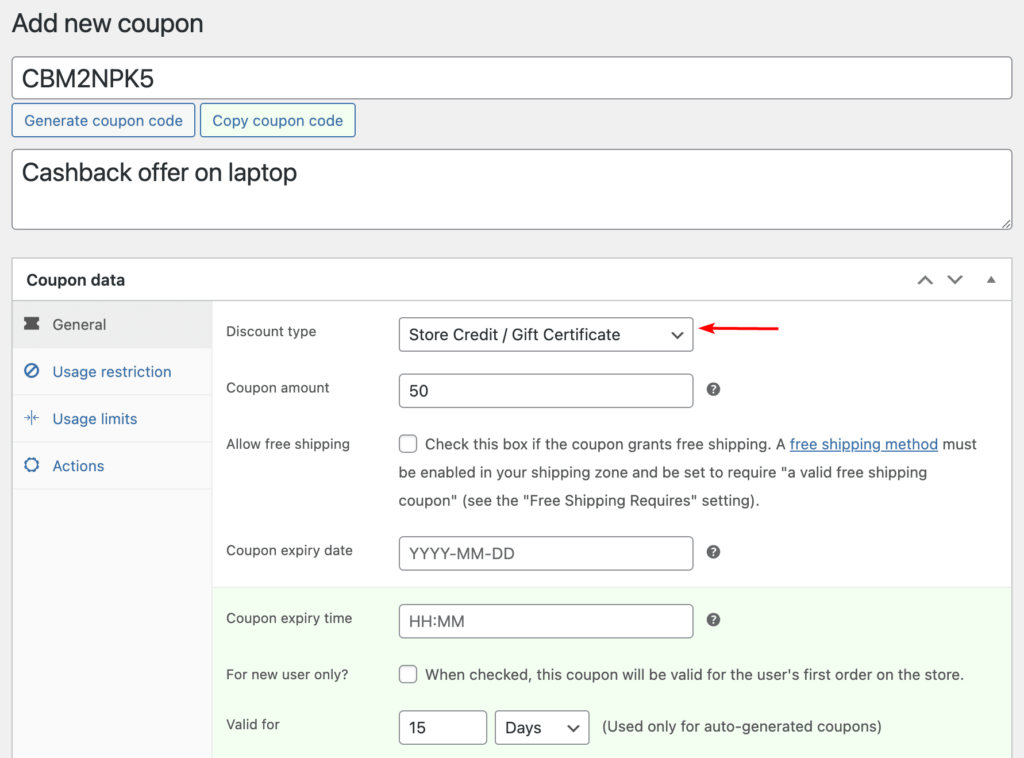This screenshot has height=758, width=1024.
Task: Click the help icon beside Coupon expiry time
Action: click(713, 619)
